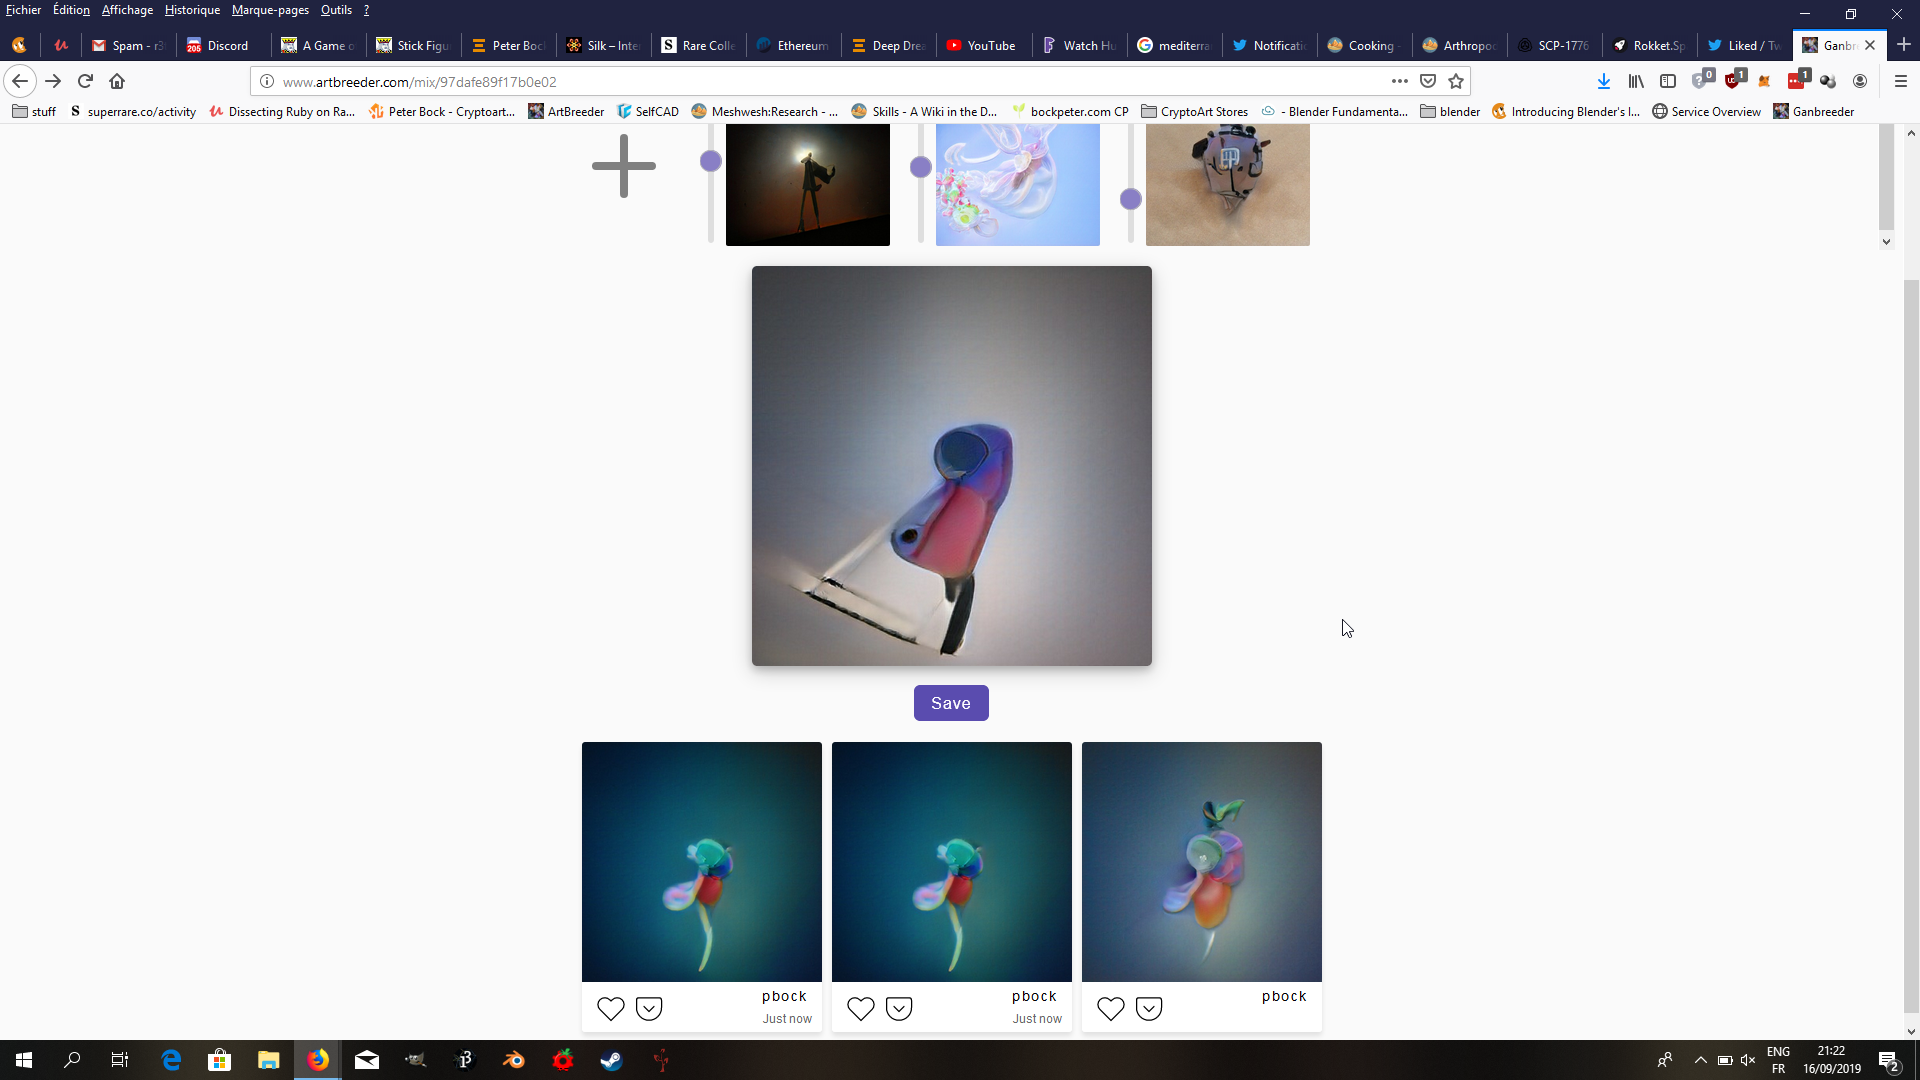Open dropdown under third pbock image

(1149, 1008)
